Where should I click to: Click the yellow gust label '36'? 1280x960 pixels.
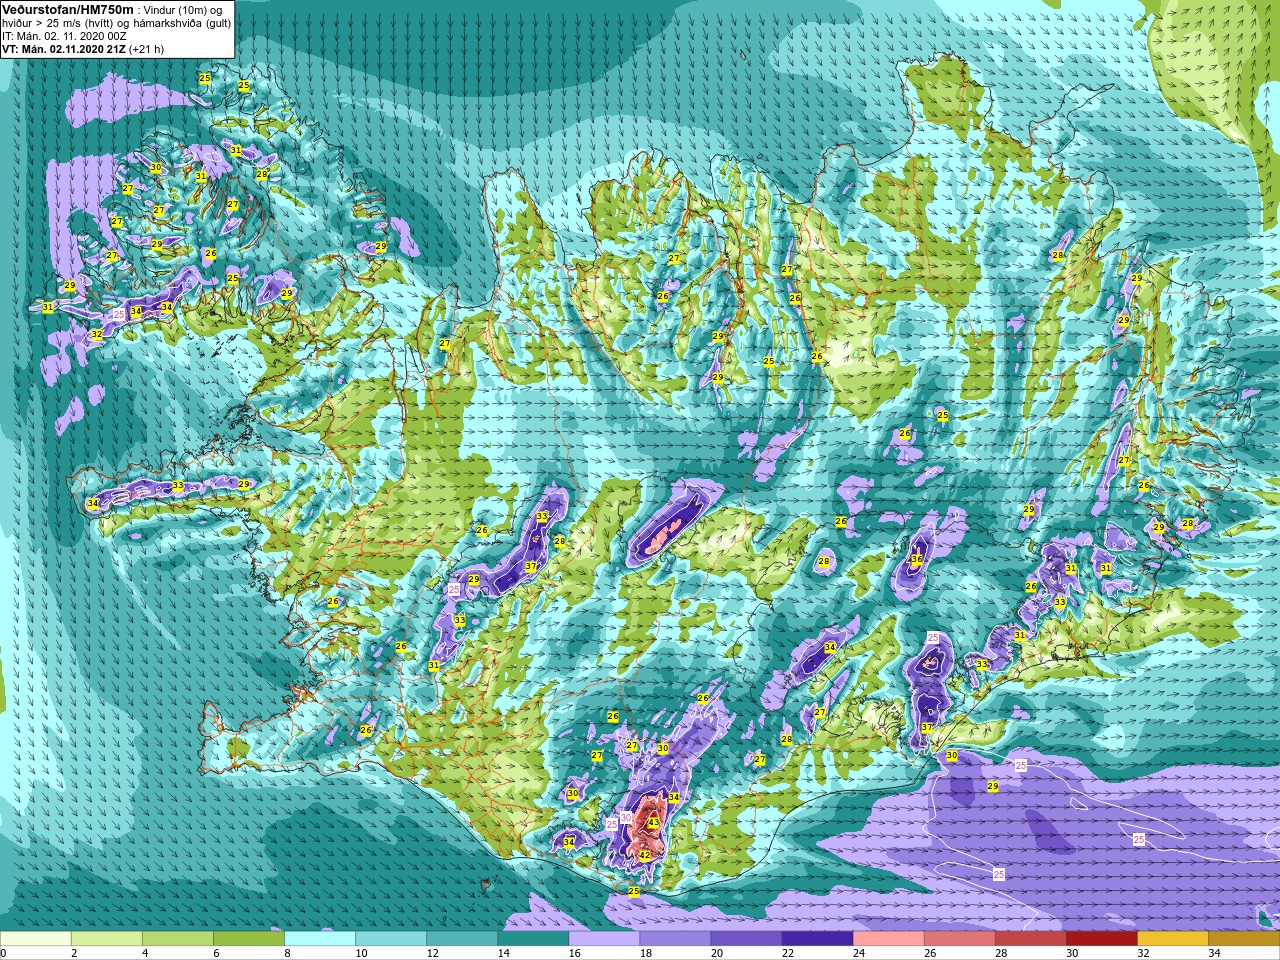(x=917, y=560)
